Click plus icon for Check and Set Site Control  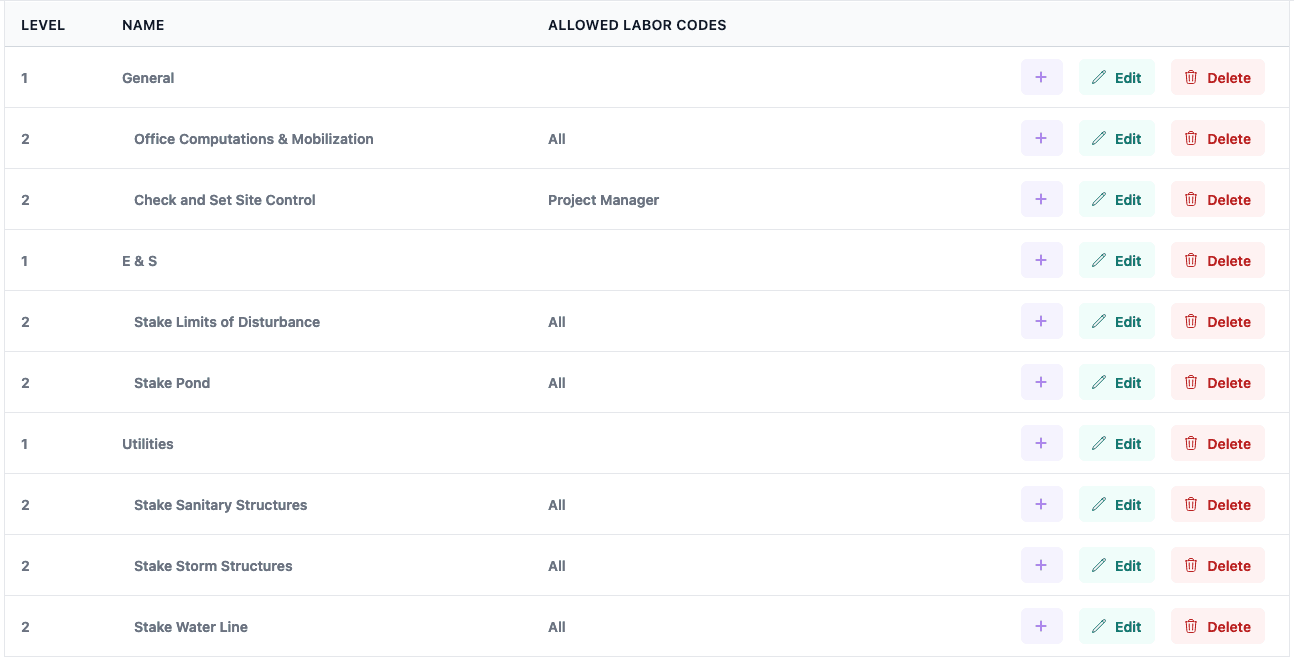click(1041, 200)
